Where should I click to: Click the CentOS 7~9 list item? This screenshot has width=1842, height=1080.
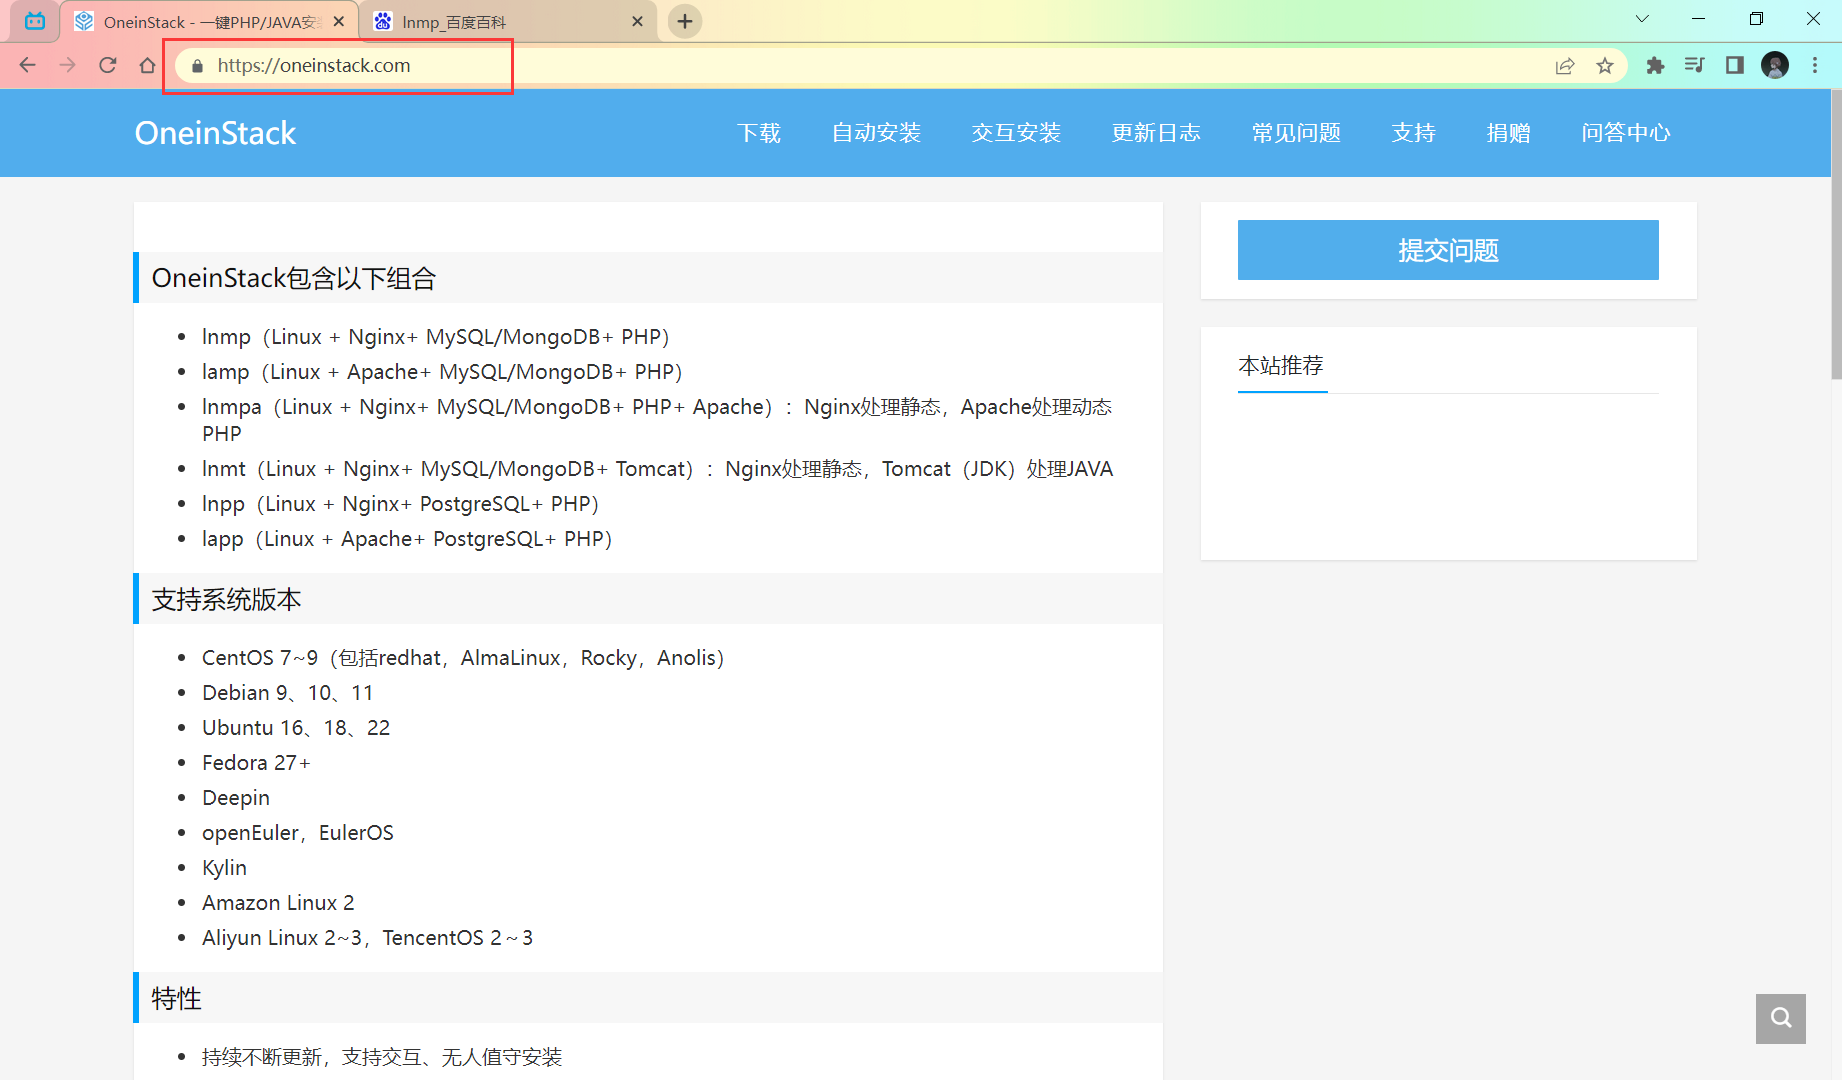(463, 658)
